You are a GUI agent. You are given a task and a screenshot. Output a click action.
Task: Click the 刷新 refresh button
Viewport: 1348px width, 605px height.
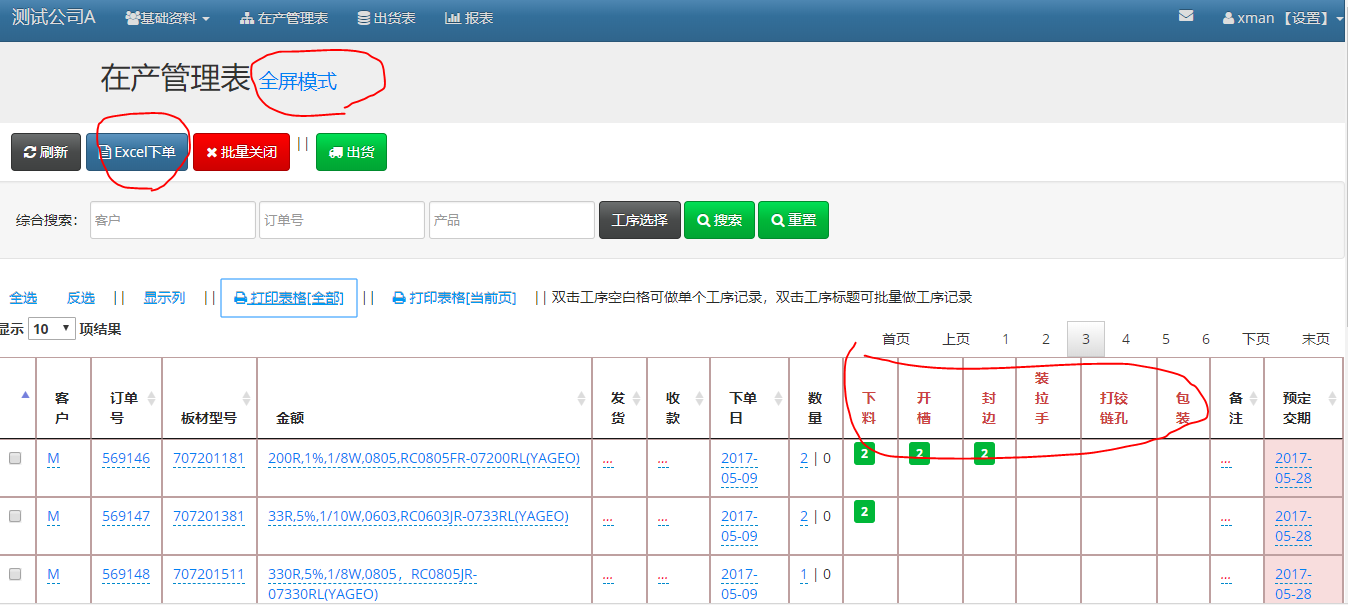pos(46,152)
